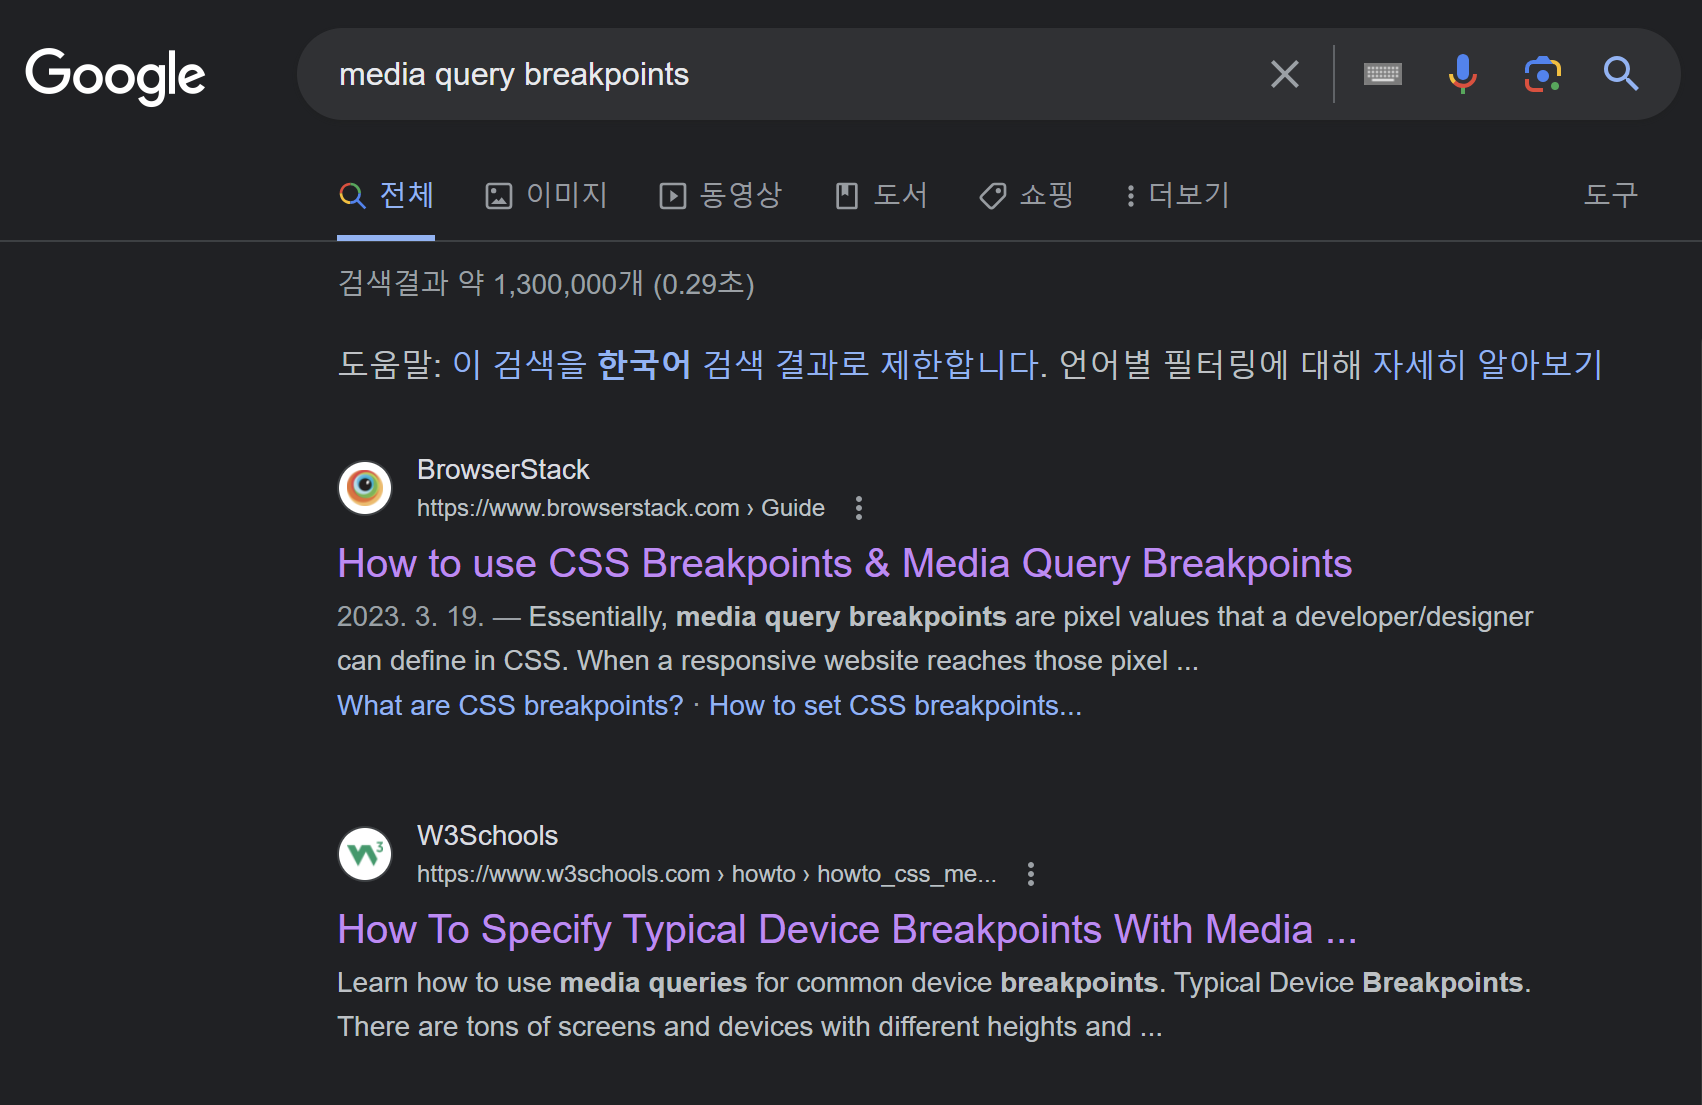Viewport: 1702px width, 1105px height.
Task: Open How to set CSS breakpoints sublink
Action: pos(895,706)
